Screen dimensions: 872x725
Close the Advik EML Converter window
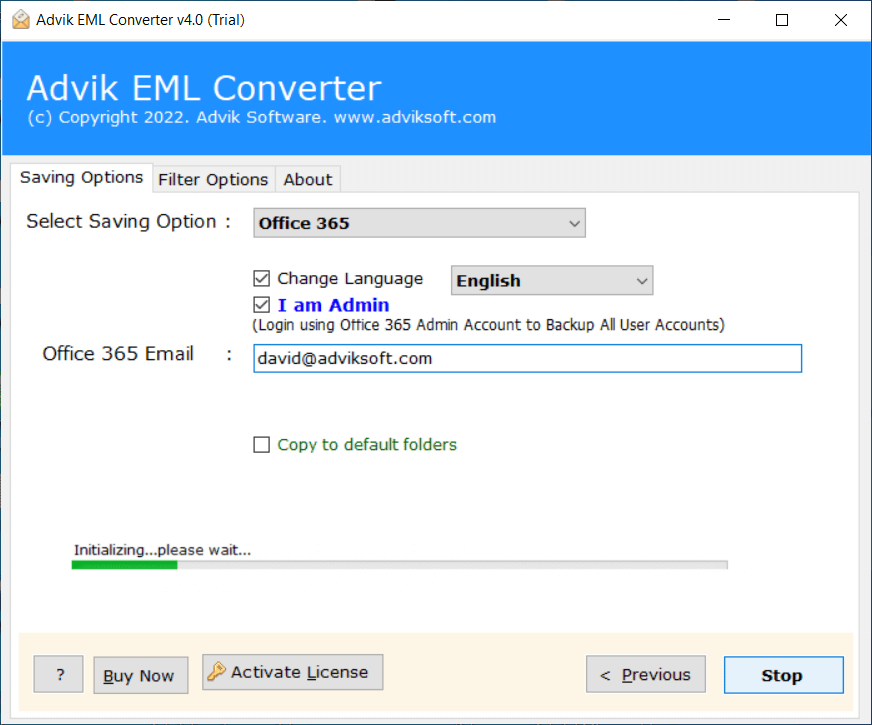[x=841, y=20]
